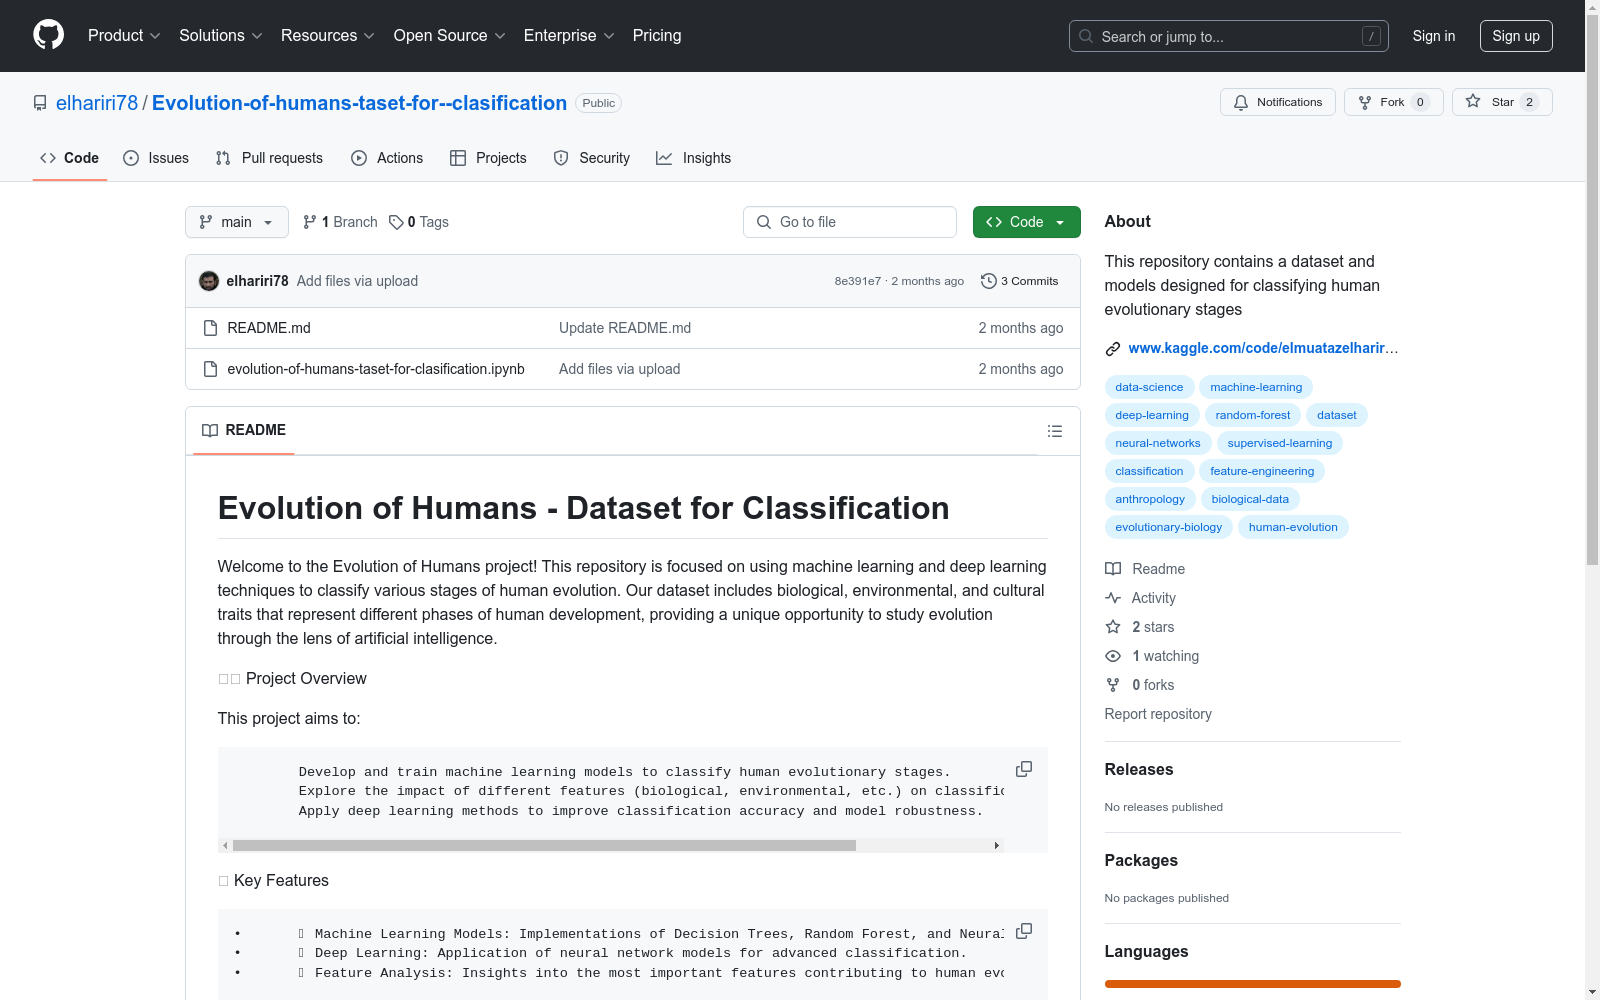View the 0 Tags link

pyautogui.click(x=419, y=222)
